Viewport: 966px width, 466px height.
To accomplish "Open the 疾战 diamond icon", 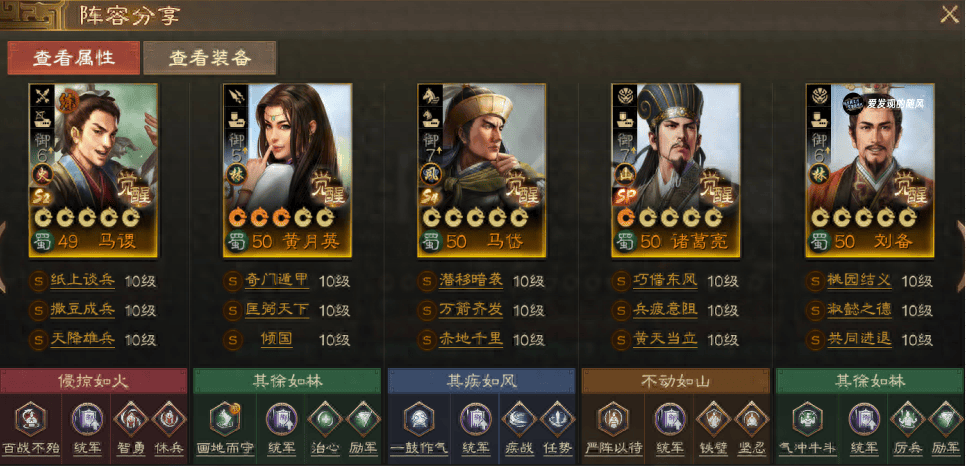I will click(x=519, y=419).
